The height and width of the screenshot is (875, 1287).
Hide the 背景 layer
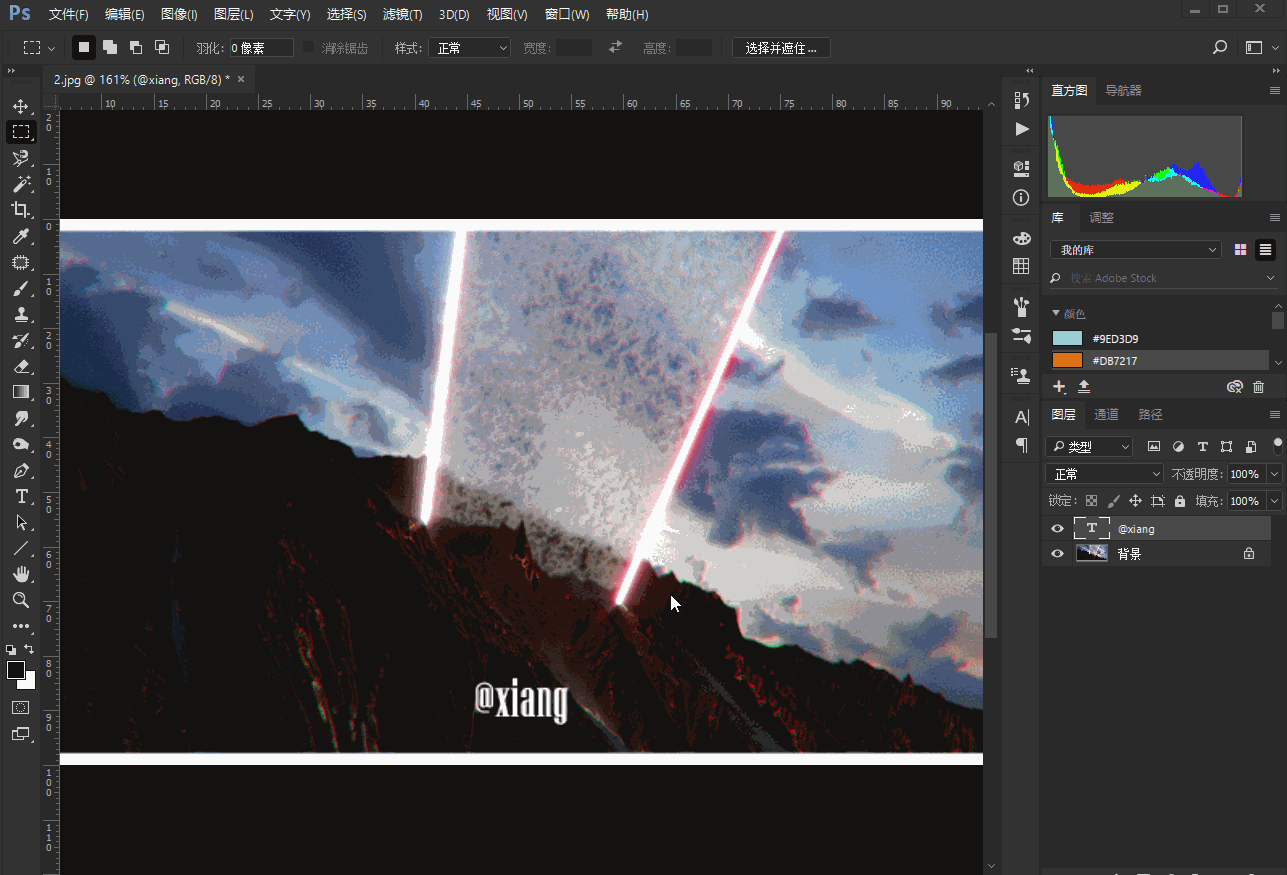click(1057, 553)
